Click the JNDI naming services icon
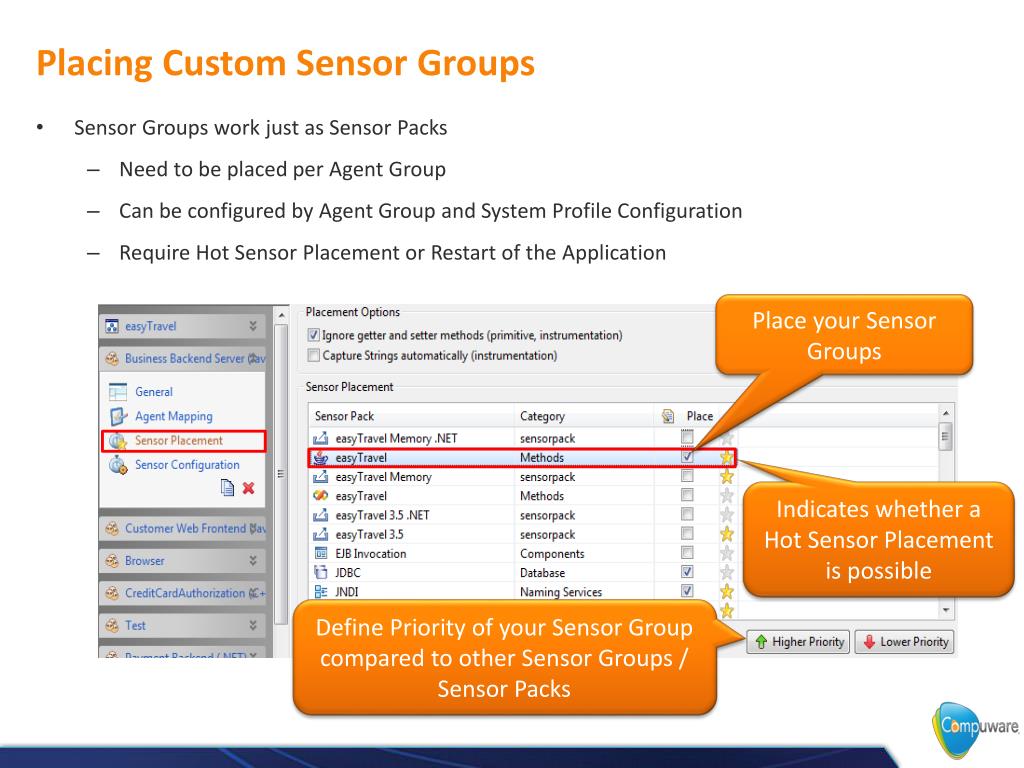Viewport: 1024px width, 768px height. pos(321,592)
